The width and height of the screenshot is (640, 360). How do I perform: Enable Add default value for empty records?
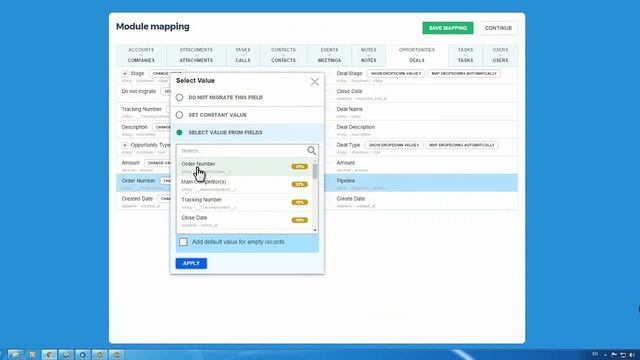pyautogui.click(x=183, y=242)
